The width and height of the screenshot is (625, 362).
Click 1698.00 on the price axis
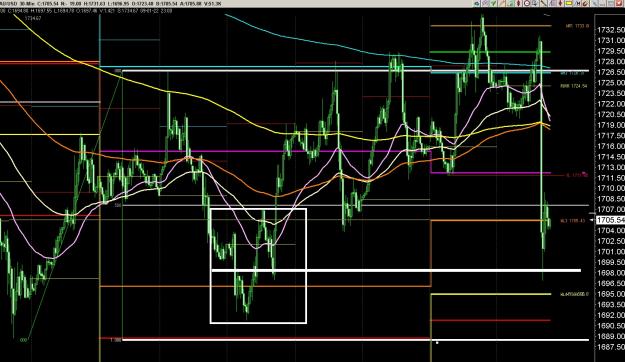[x=611, y=273]
